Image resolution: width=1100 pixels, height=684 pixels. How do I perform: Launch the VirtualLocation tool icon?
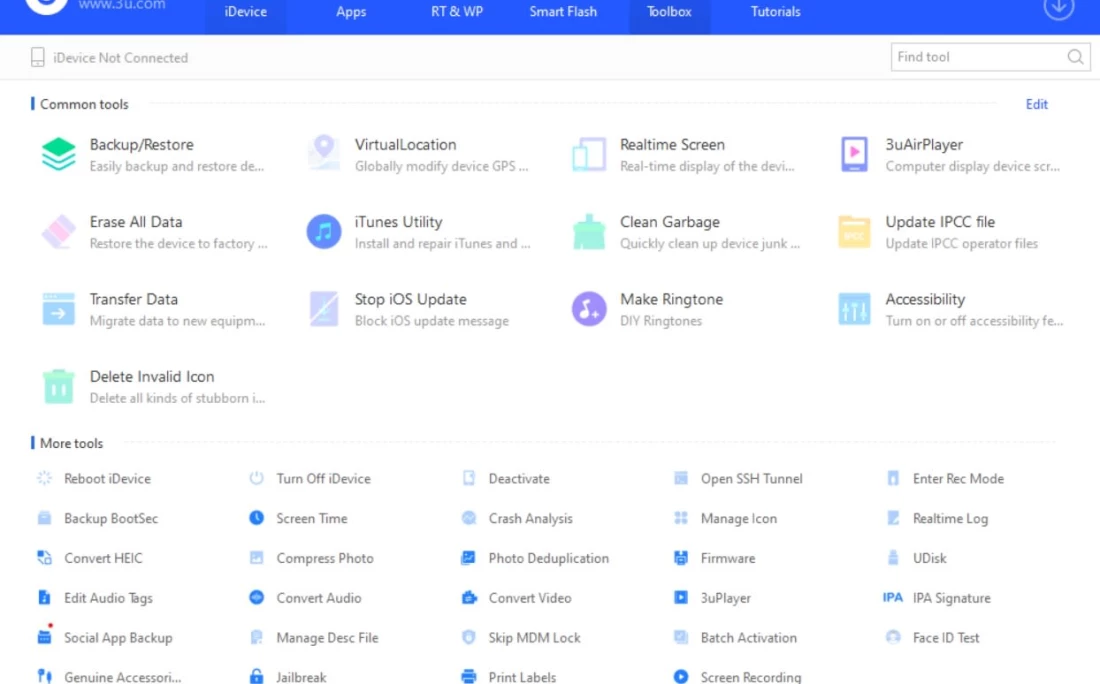(x=324, y=155)
